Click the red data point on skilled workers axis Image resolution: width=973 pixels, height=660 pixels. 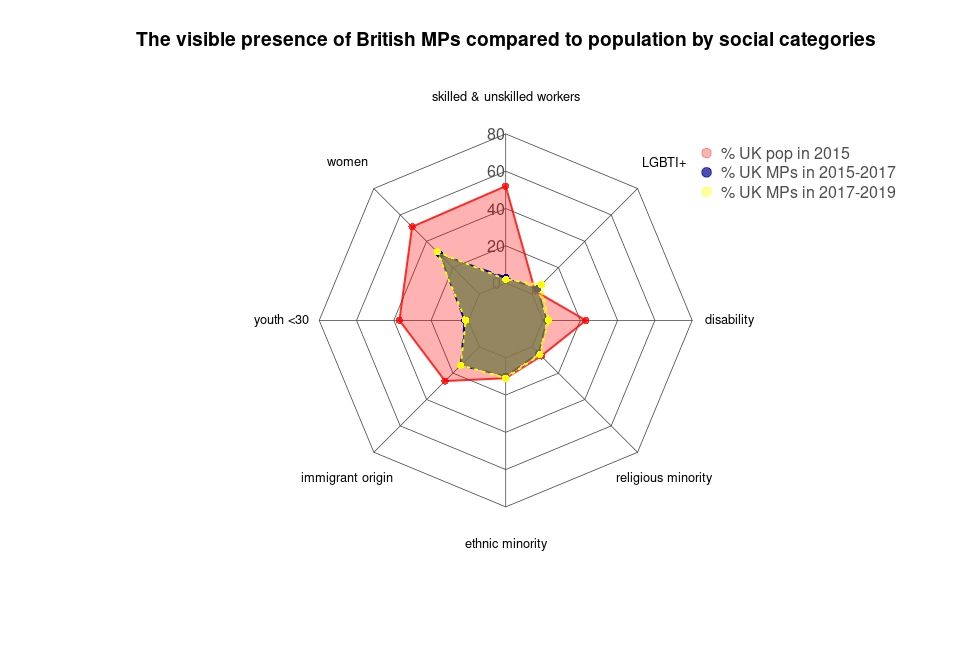point(506,186)
